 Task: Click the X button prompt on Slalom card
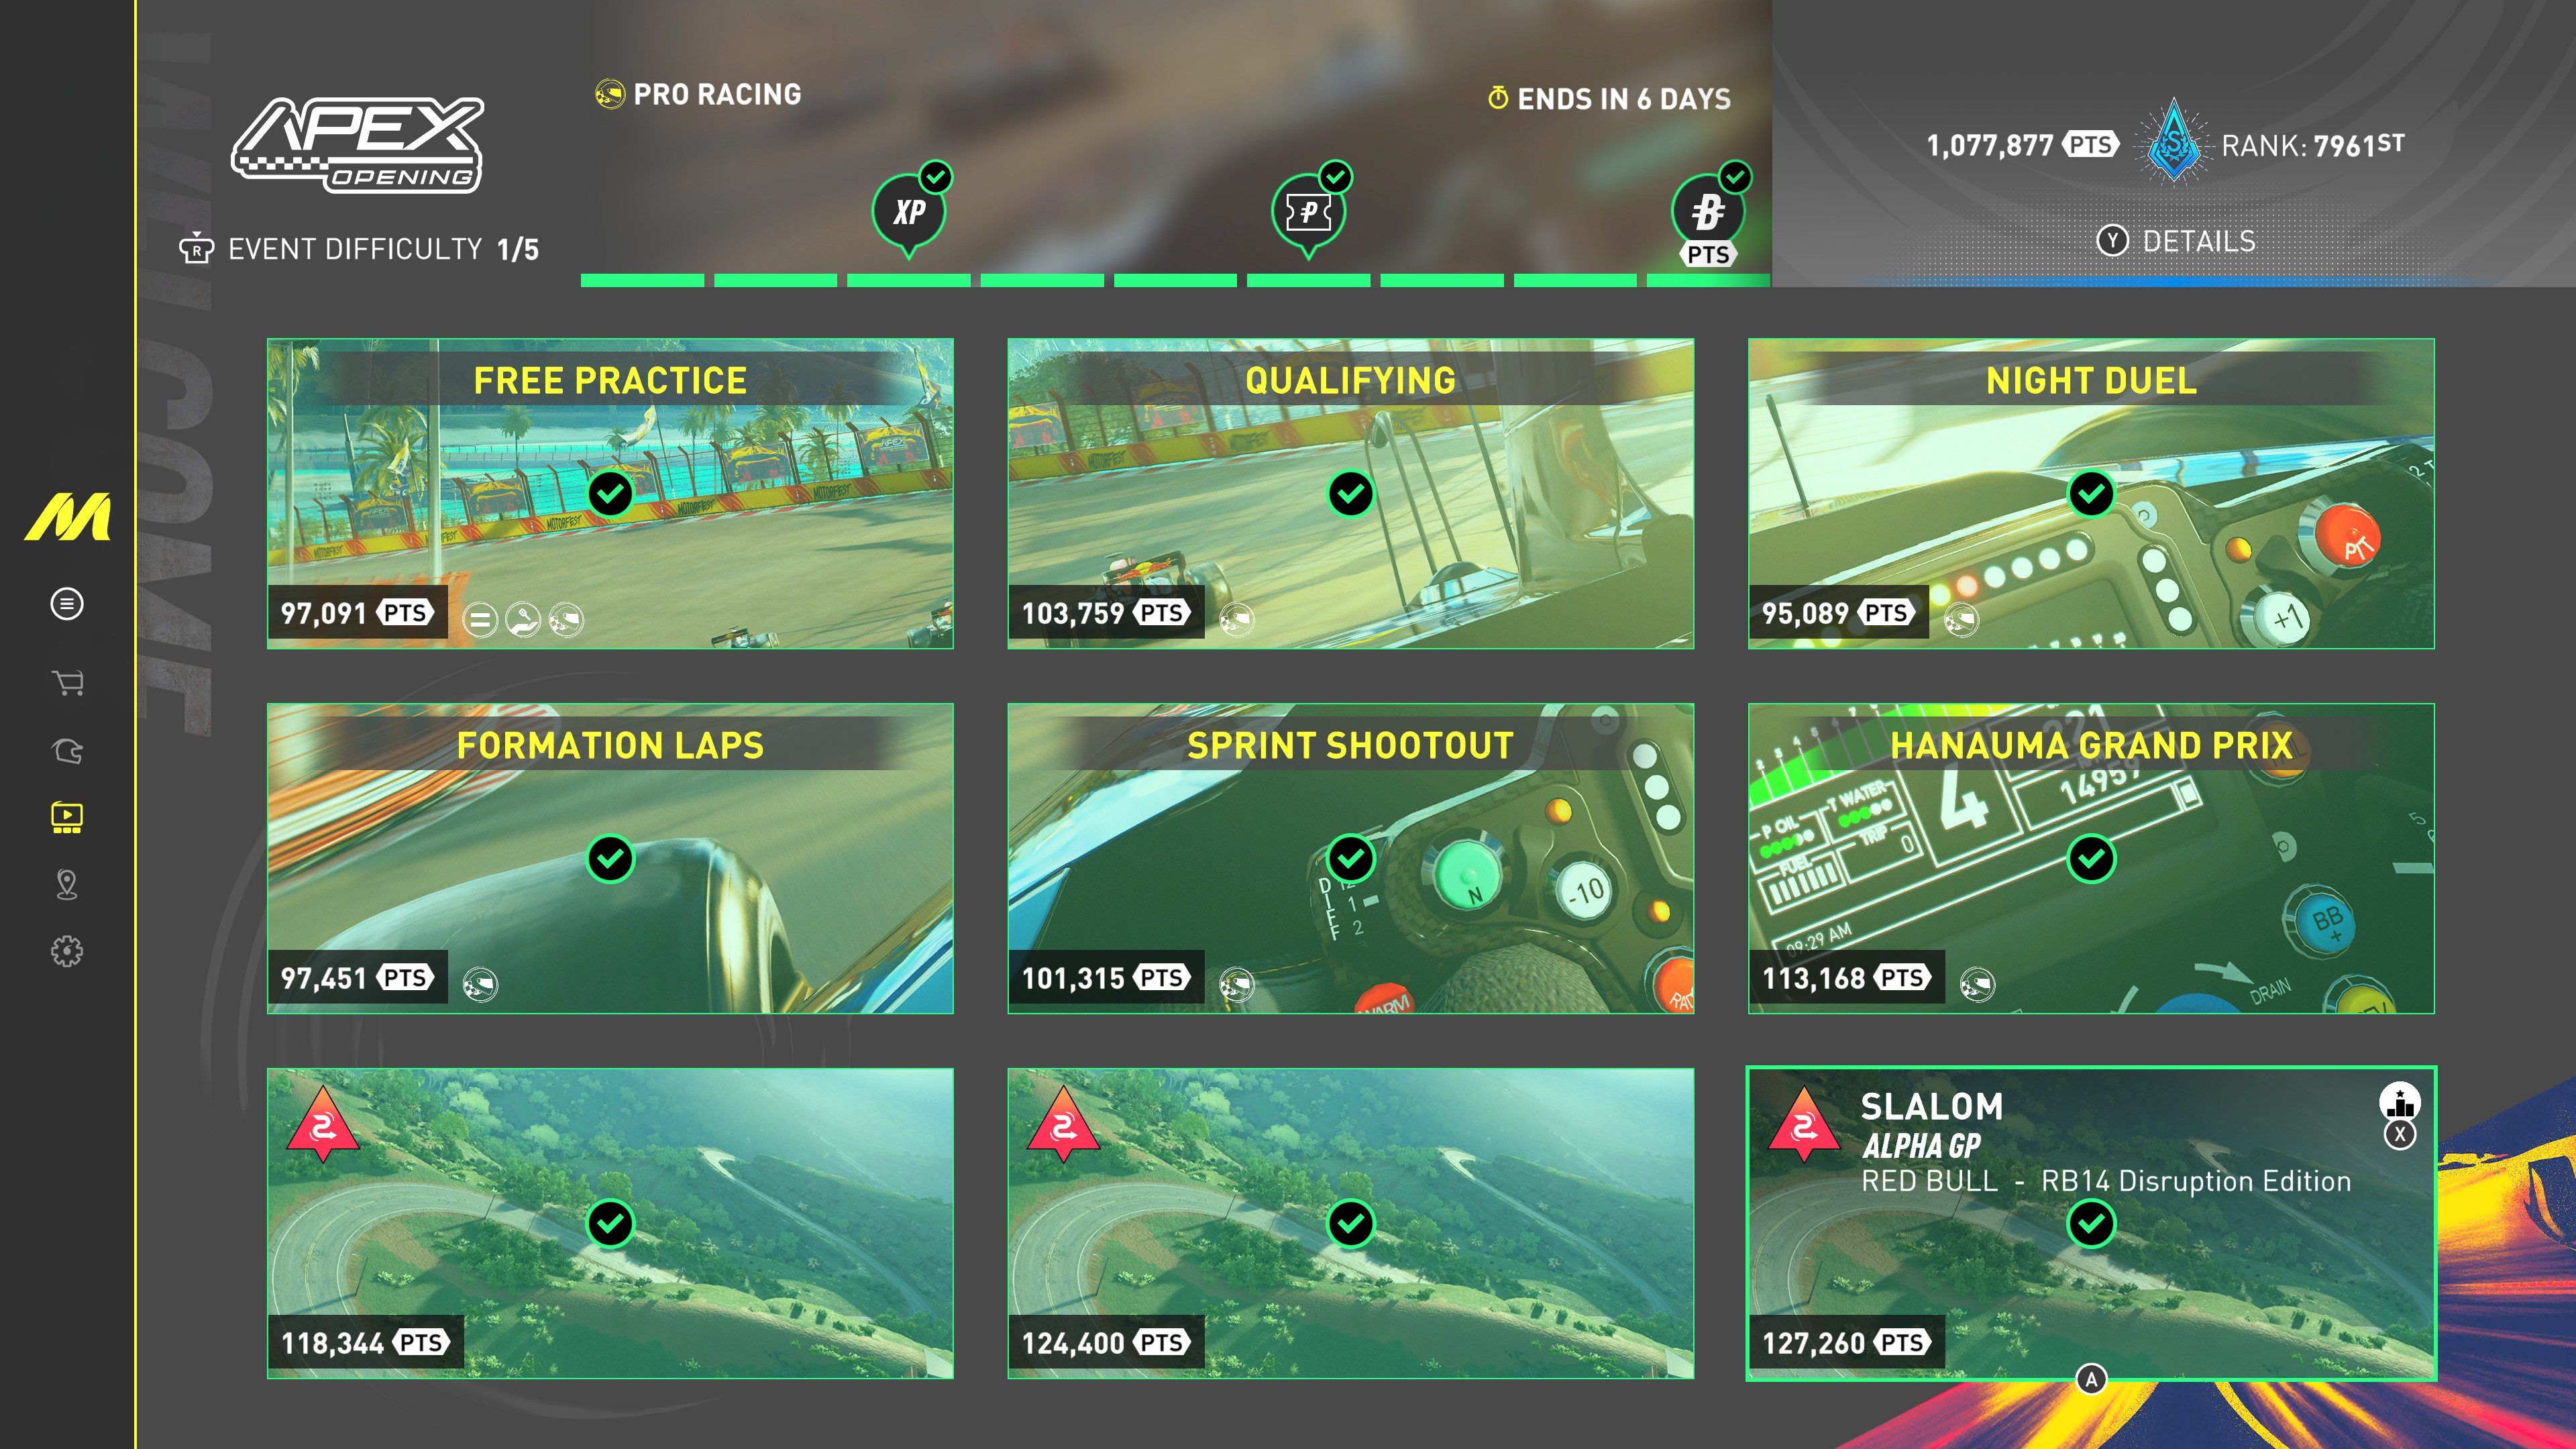coord(2400,1135)
